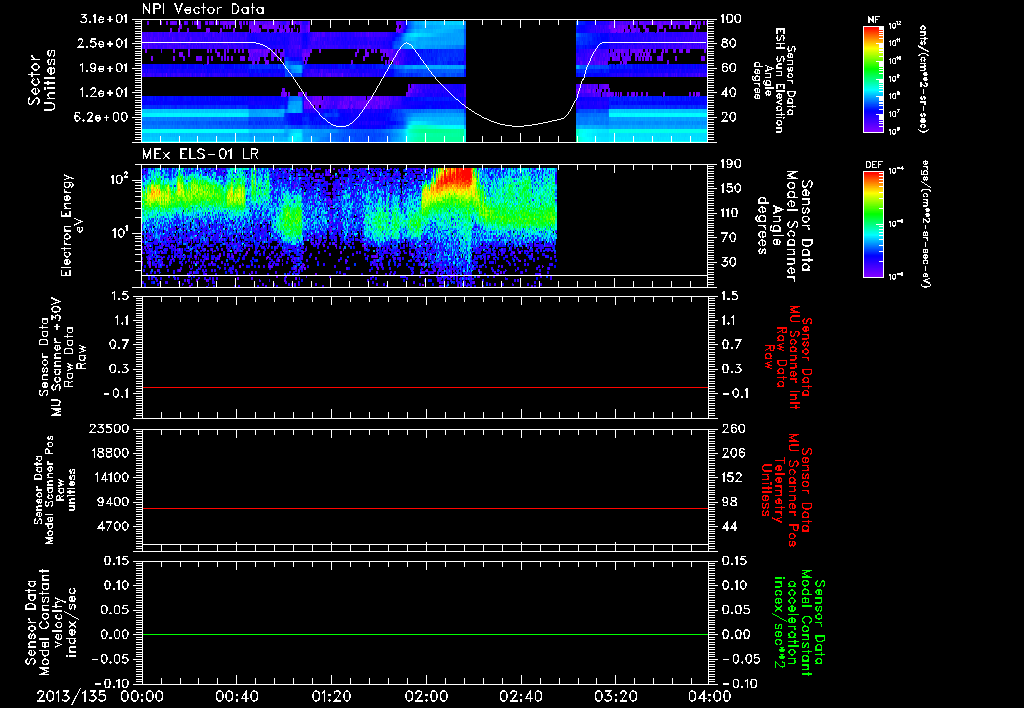The width and height of the screenshot is (1024, 708).
Task: Click the cnts/(cm**2-sr-sec) unit label
Action: [x=923, y=79]
